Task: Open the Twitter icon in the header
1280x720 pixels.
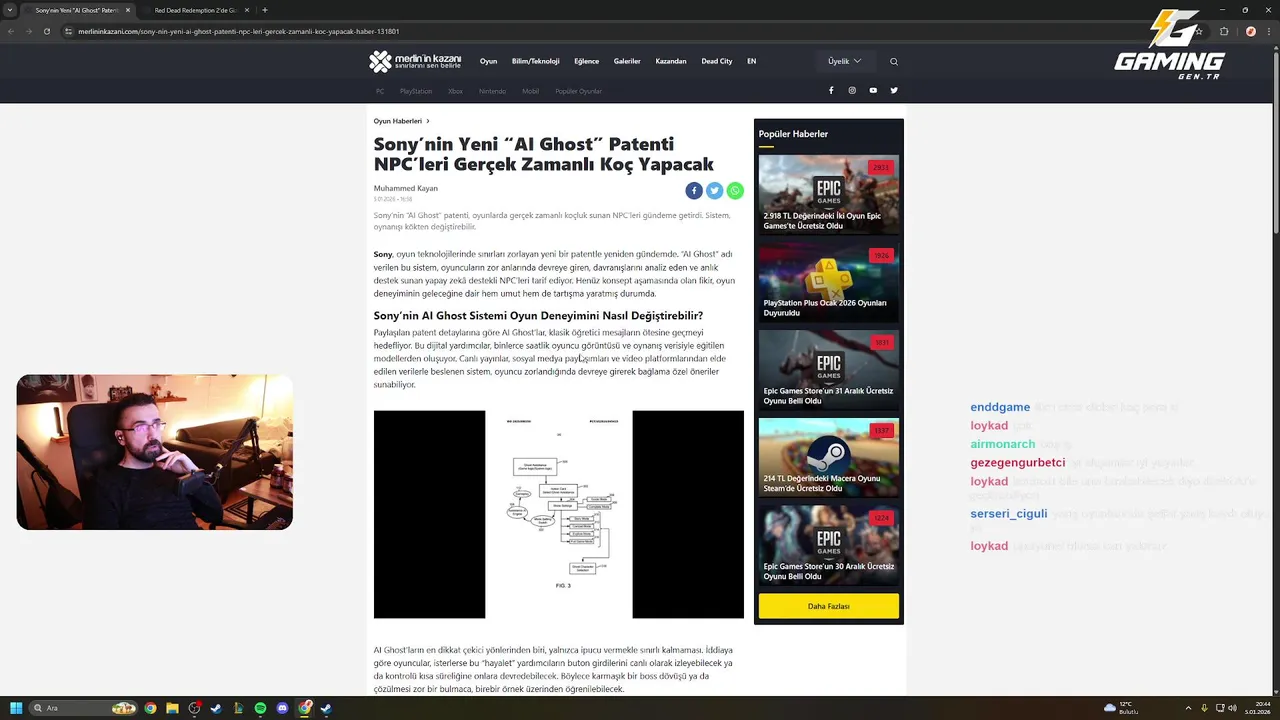Action: coord(894,90)
